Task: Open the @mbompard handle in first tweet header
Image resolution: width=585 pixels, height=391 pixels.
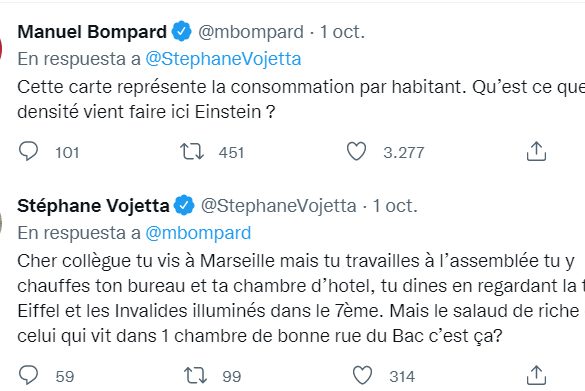Action: [x=251, y=32]
